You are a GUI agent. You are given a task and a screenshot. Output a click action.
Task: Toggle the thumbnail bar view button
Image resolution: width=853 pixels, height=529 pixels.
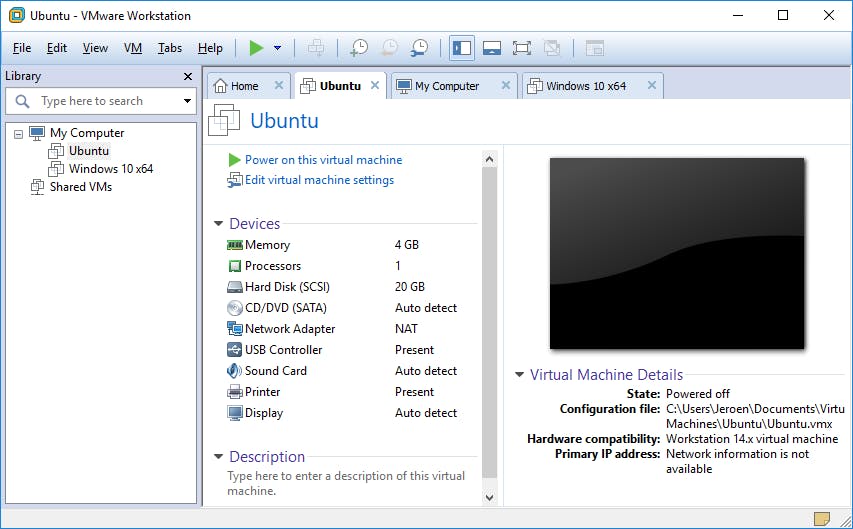[x=491, y=48]
